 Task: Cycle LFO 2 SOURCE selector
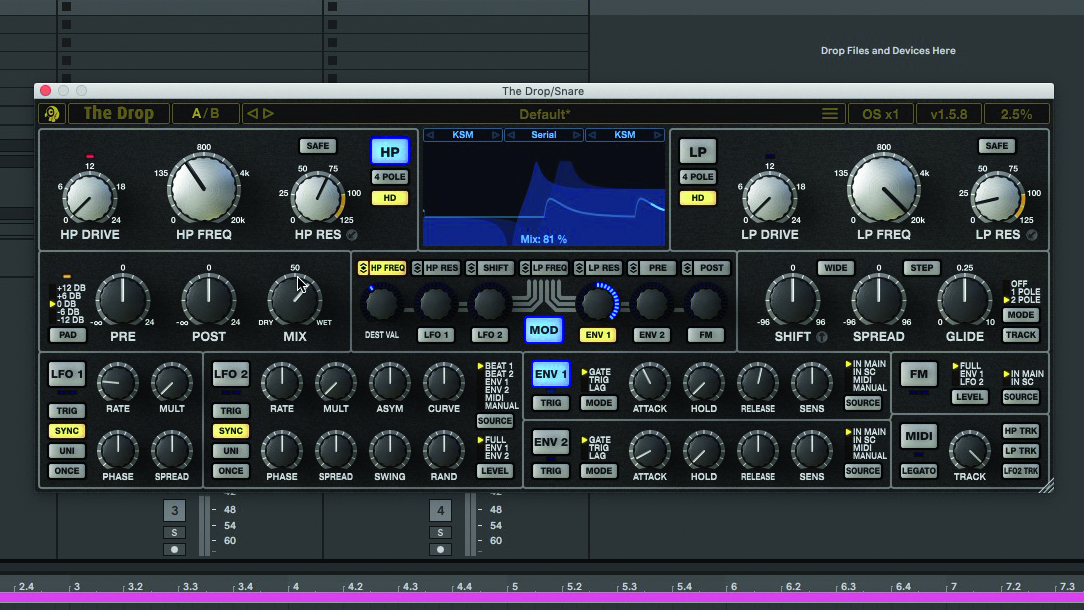pyautogui.click(x=494, y=421)
